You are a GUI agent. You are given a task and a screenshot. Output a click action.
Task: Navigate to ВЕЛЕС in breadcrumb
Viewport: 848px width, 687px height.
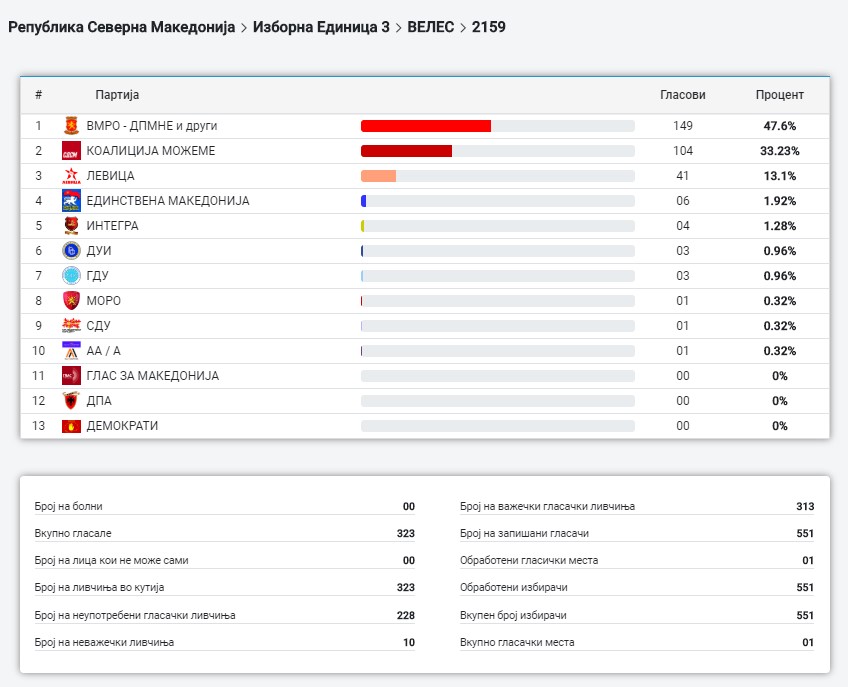432,27
